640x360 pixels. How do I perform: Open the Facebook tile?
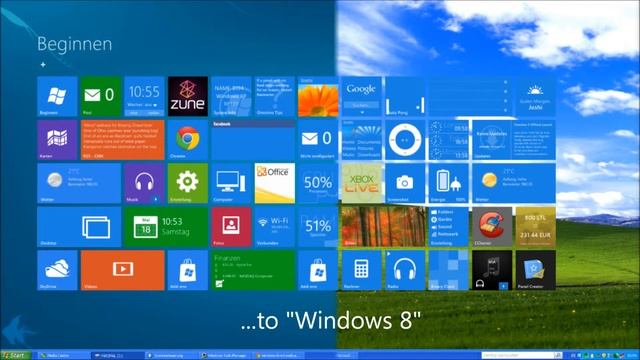253,140
